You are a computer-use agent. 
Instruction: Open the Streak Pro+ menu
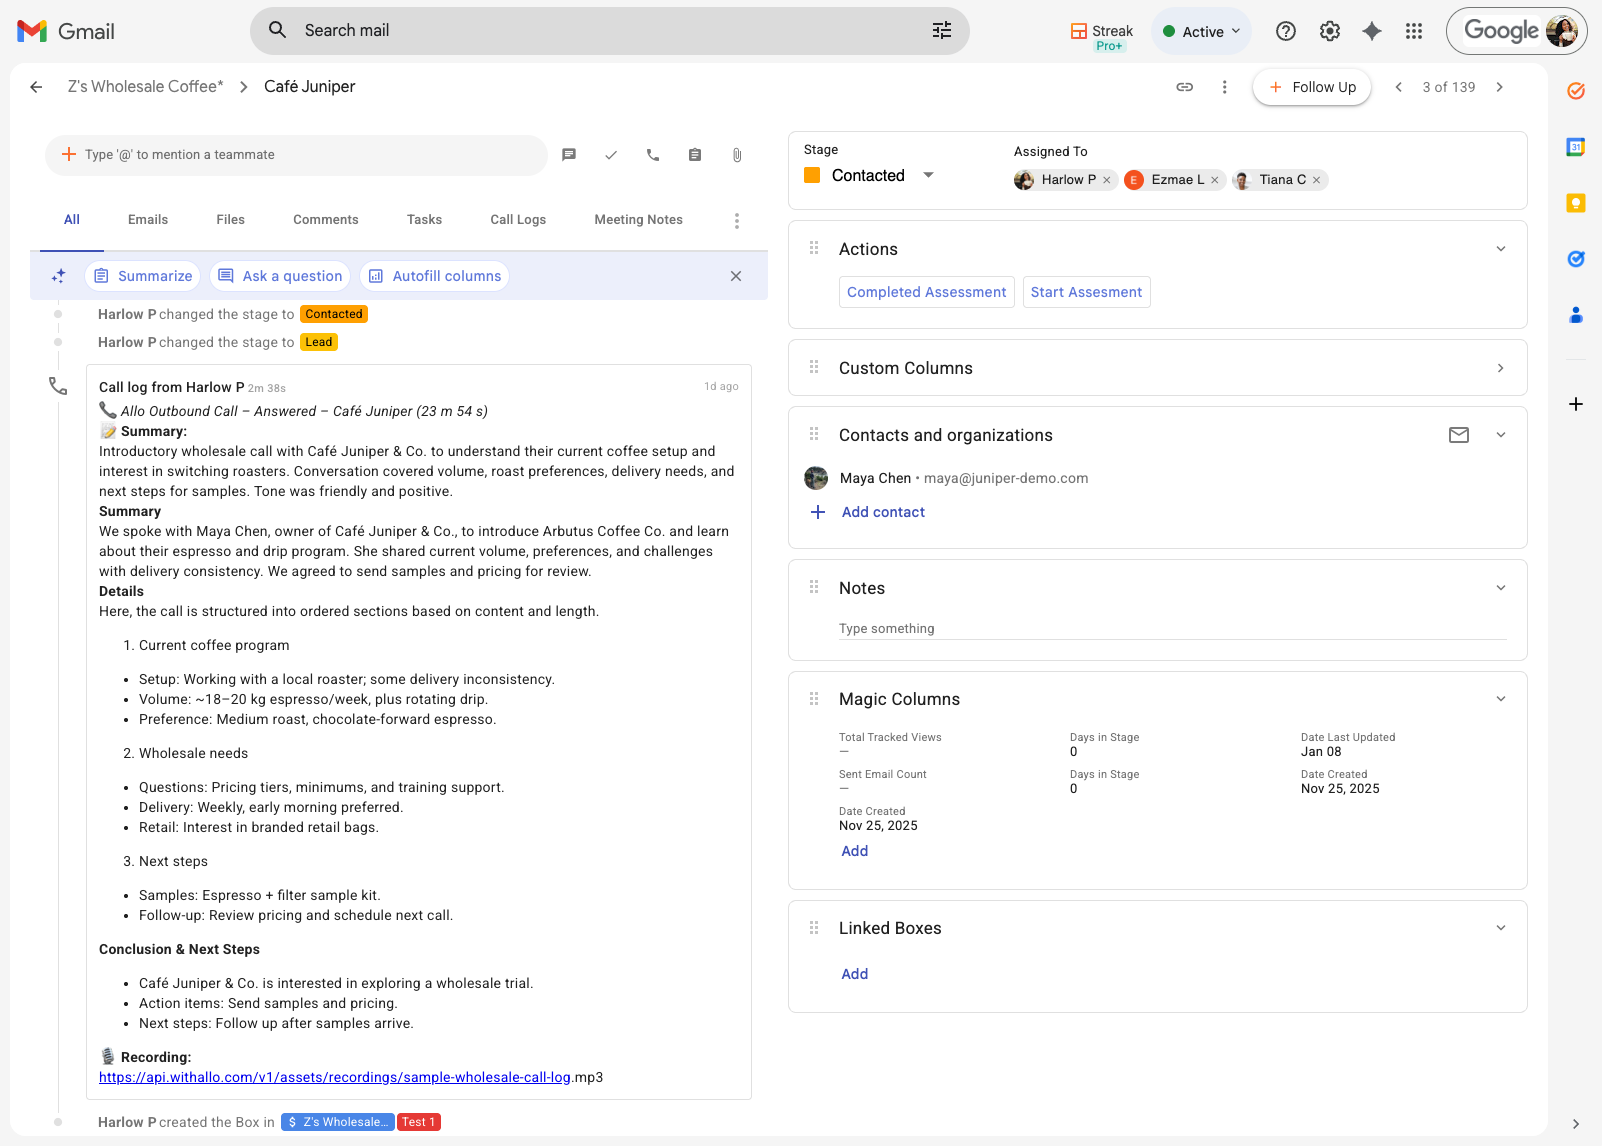point(1102,35)
